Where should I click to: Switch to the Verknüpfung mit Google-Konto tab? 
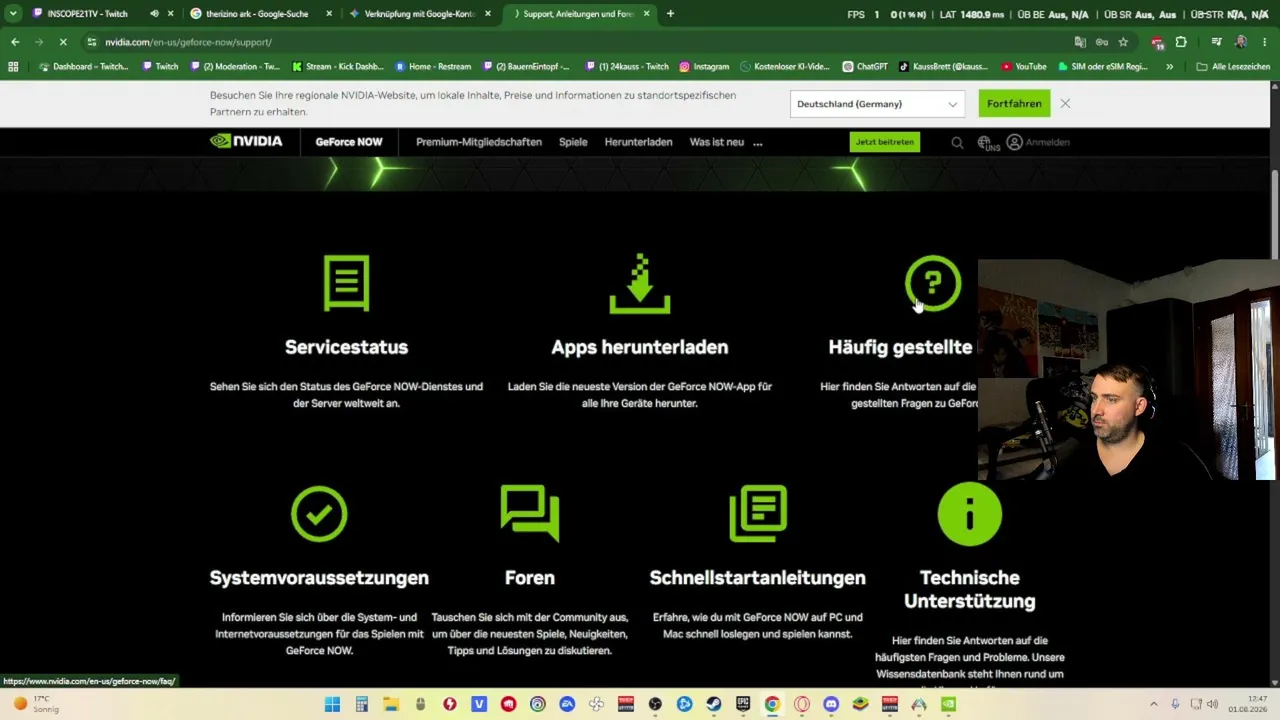click(420, 14)
